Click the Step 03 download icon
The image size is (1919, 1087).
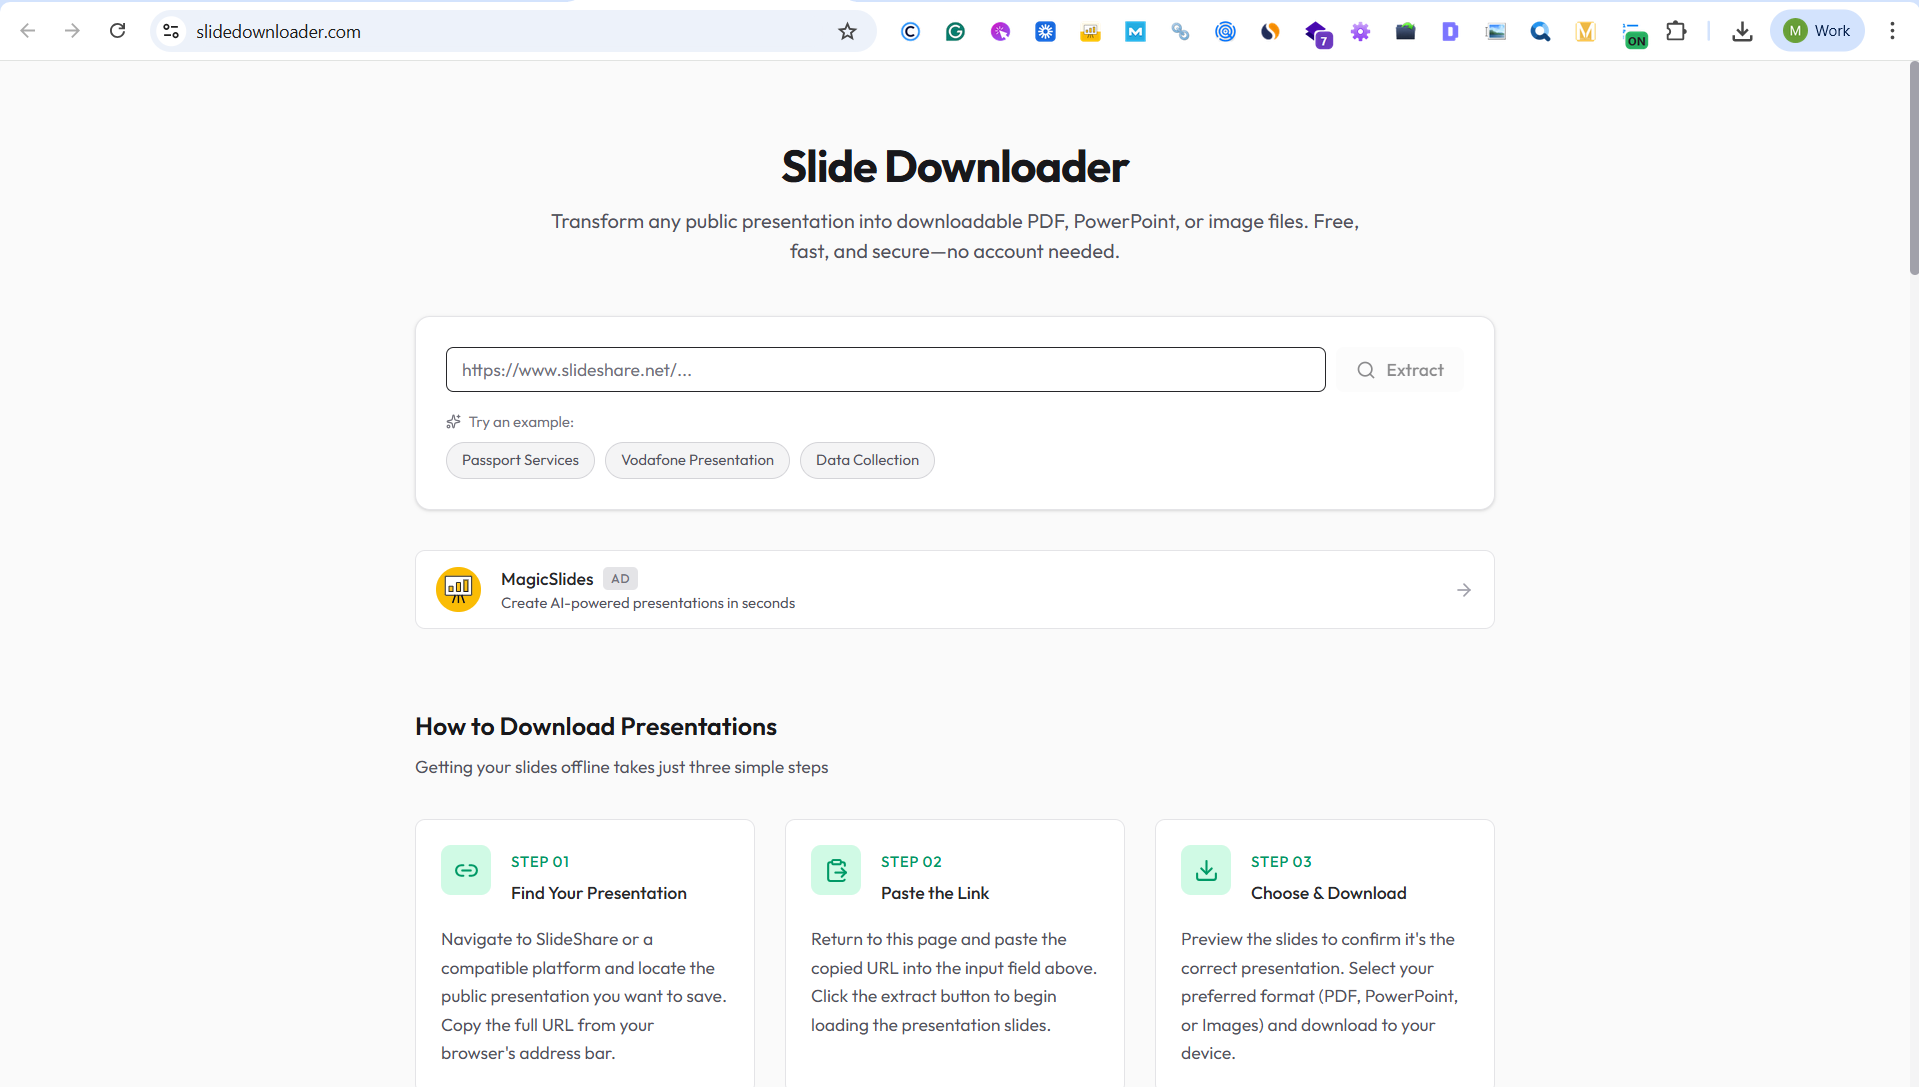point(1206,870)
